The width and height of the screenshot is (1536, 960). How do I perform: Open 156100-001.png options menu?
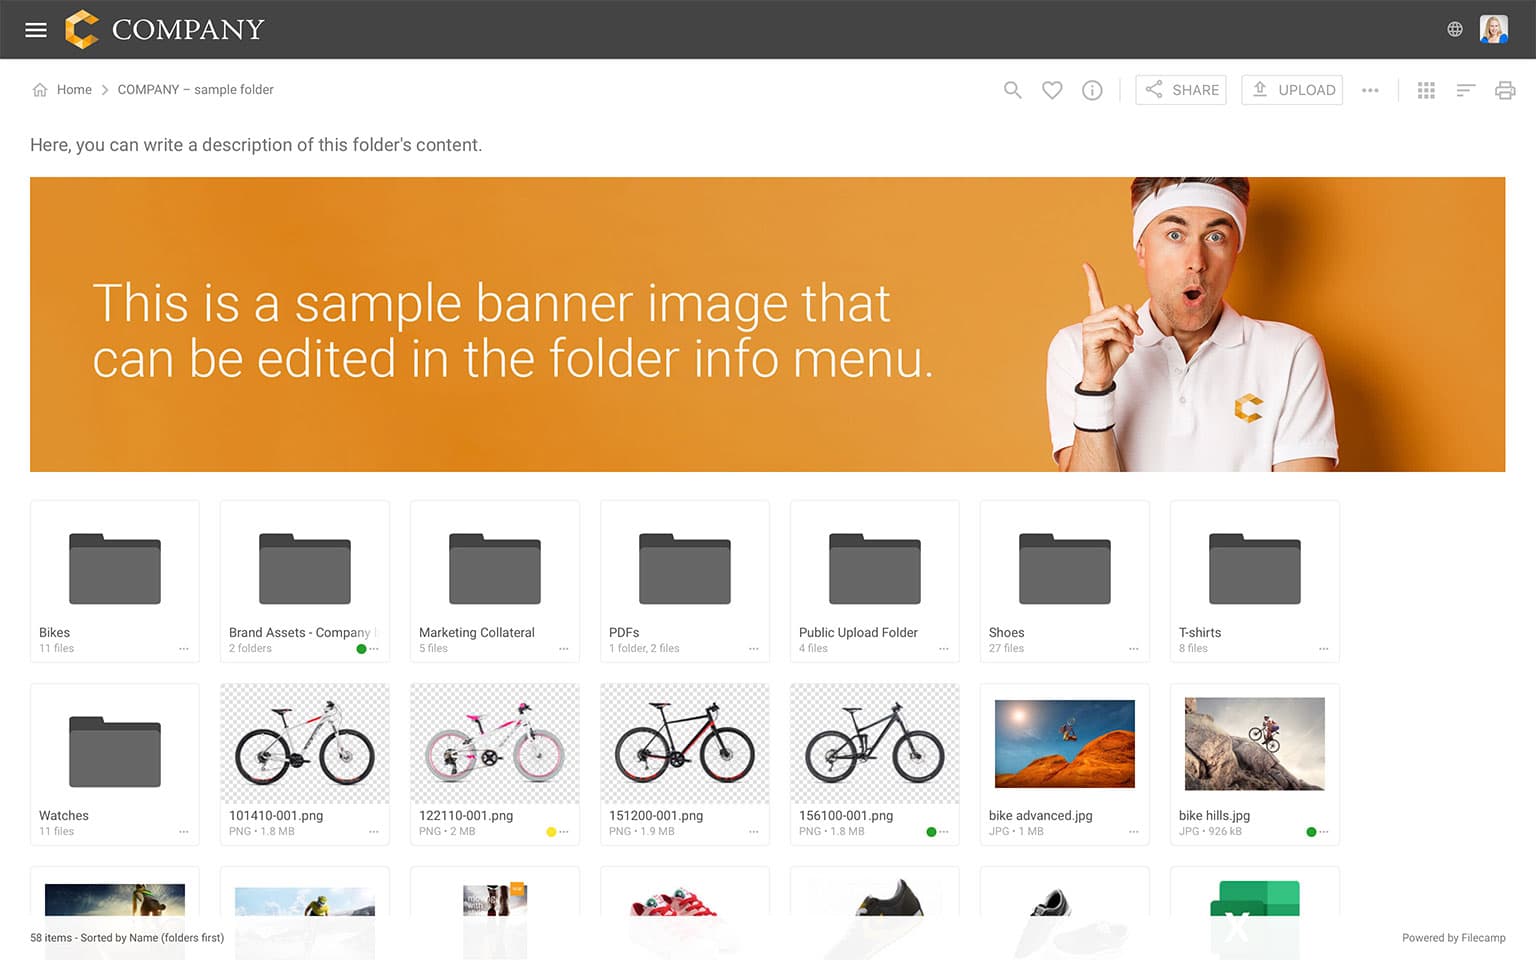point(944,832)
